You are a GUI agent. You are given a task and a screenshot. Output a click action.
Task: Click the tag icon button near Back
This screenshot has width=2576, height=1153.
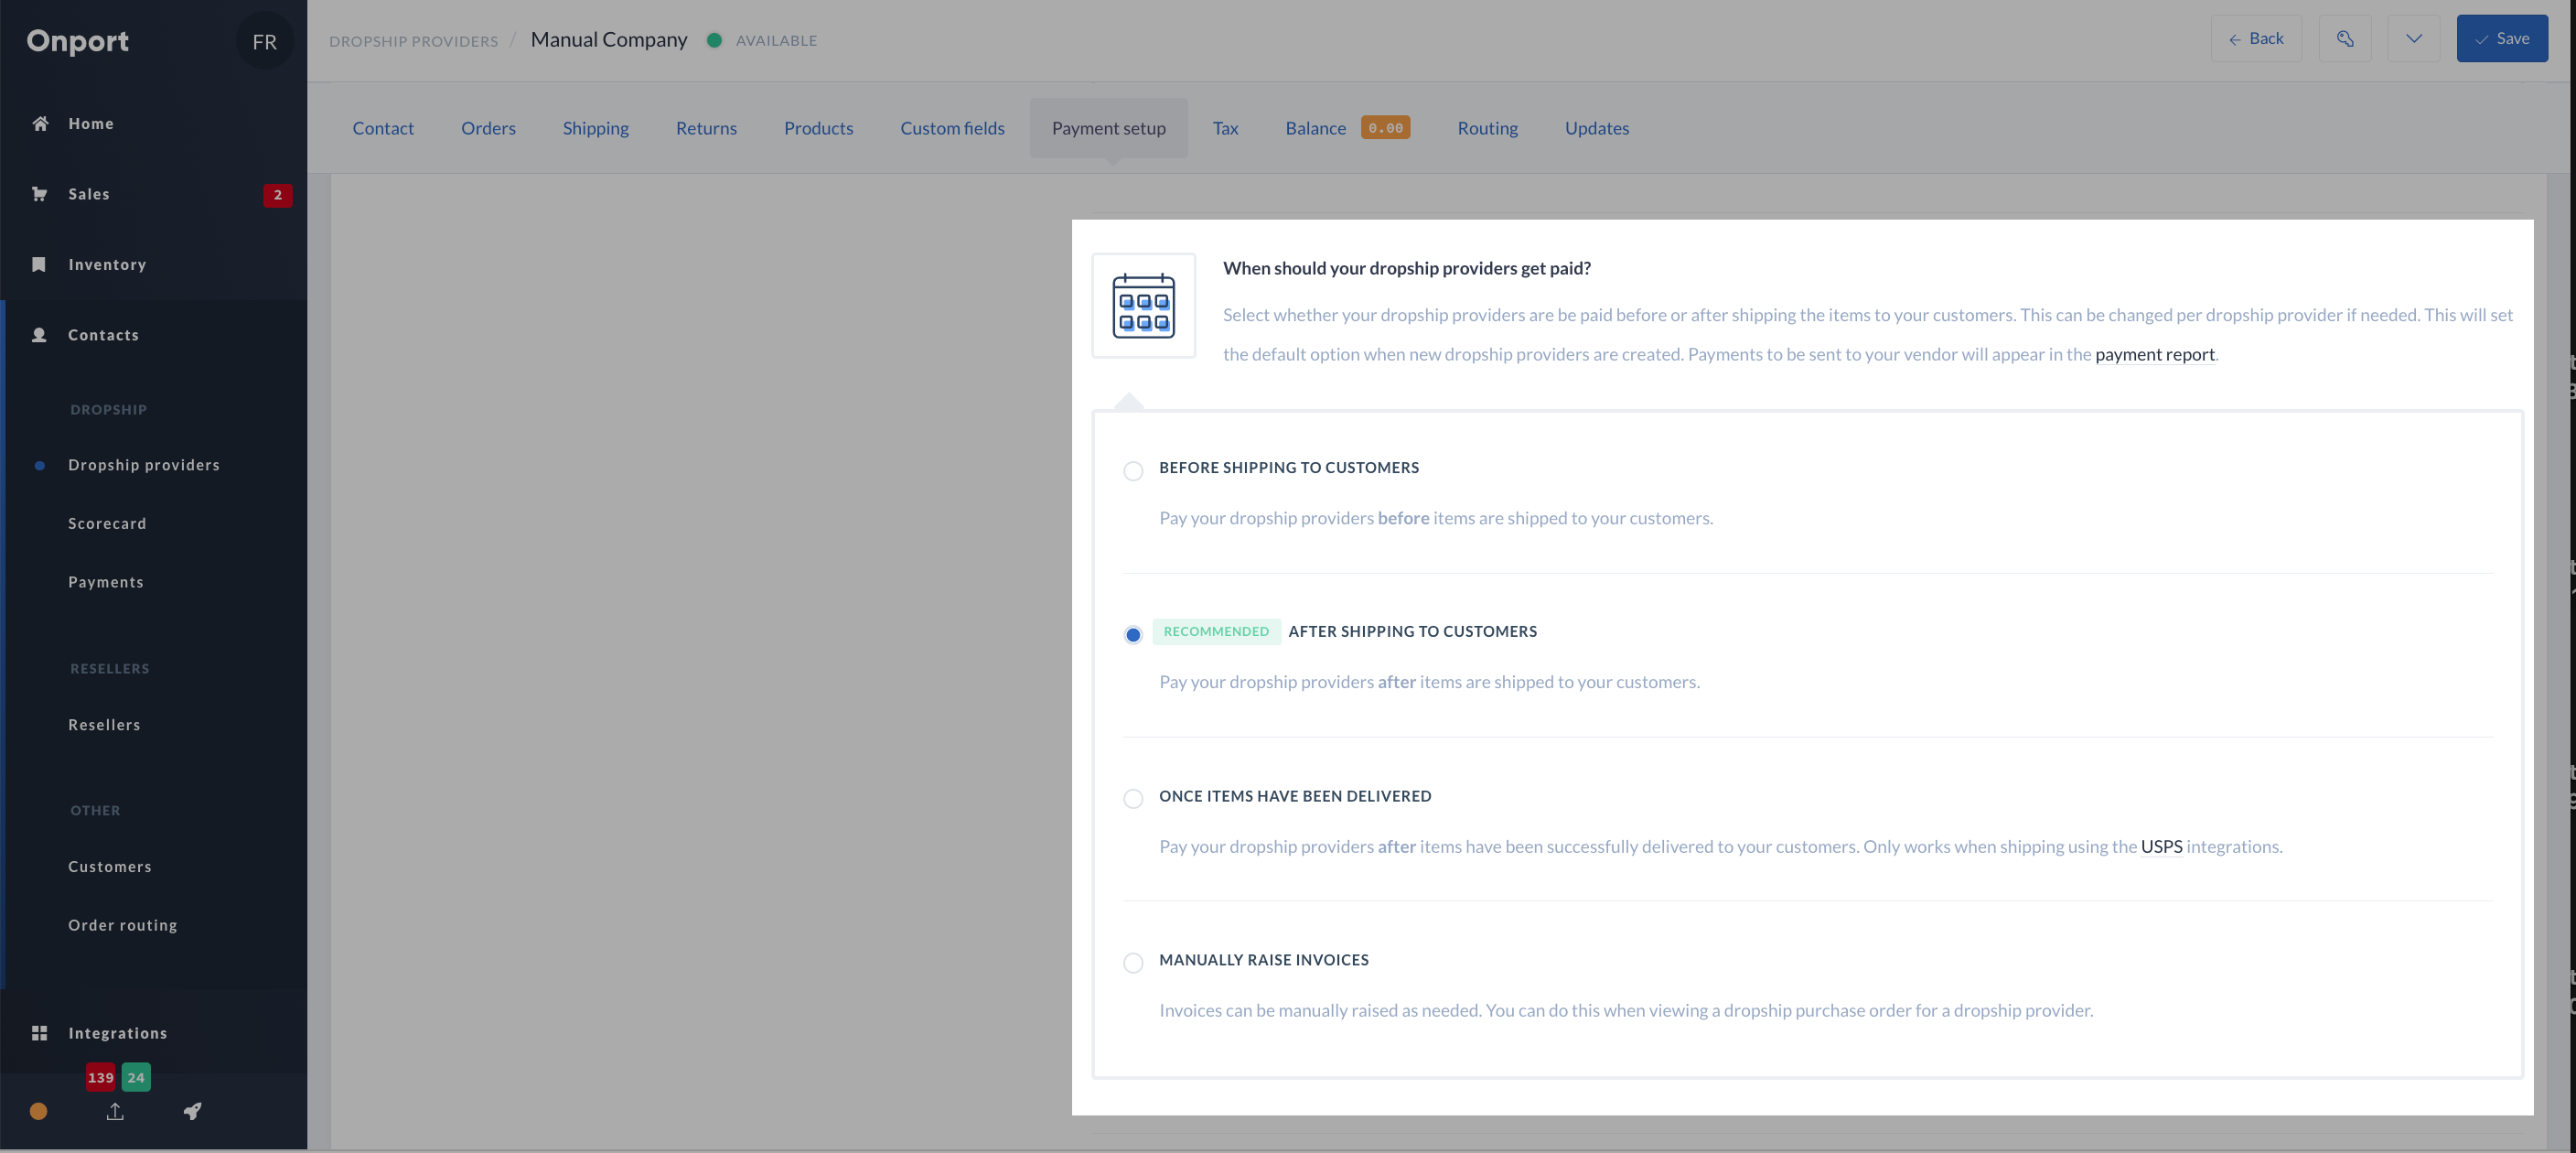[2345, 39]
